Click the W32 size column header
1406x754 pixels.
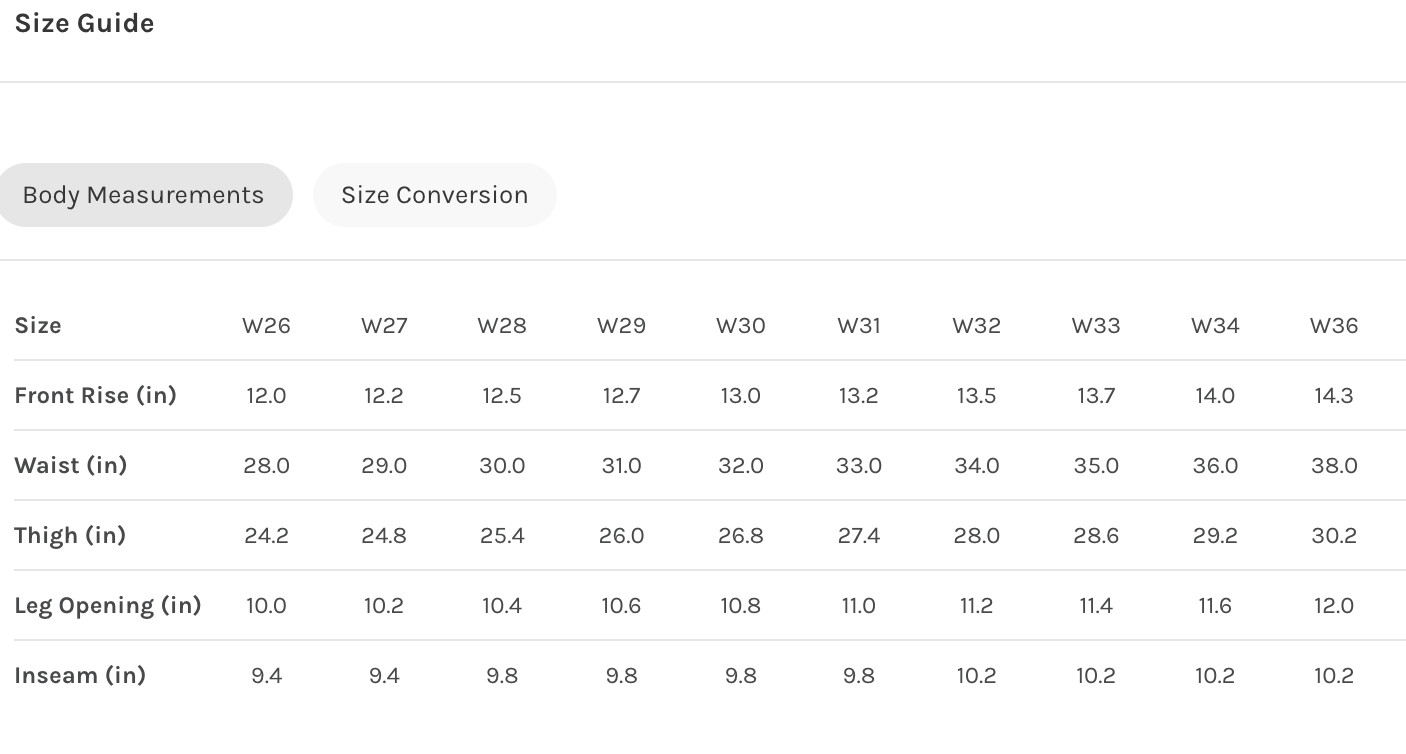point(976,326)
